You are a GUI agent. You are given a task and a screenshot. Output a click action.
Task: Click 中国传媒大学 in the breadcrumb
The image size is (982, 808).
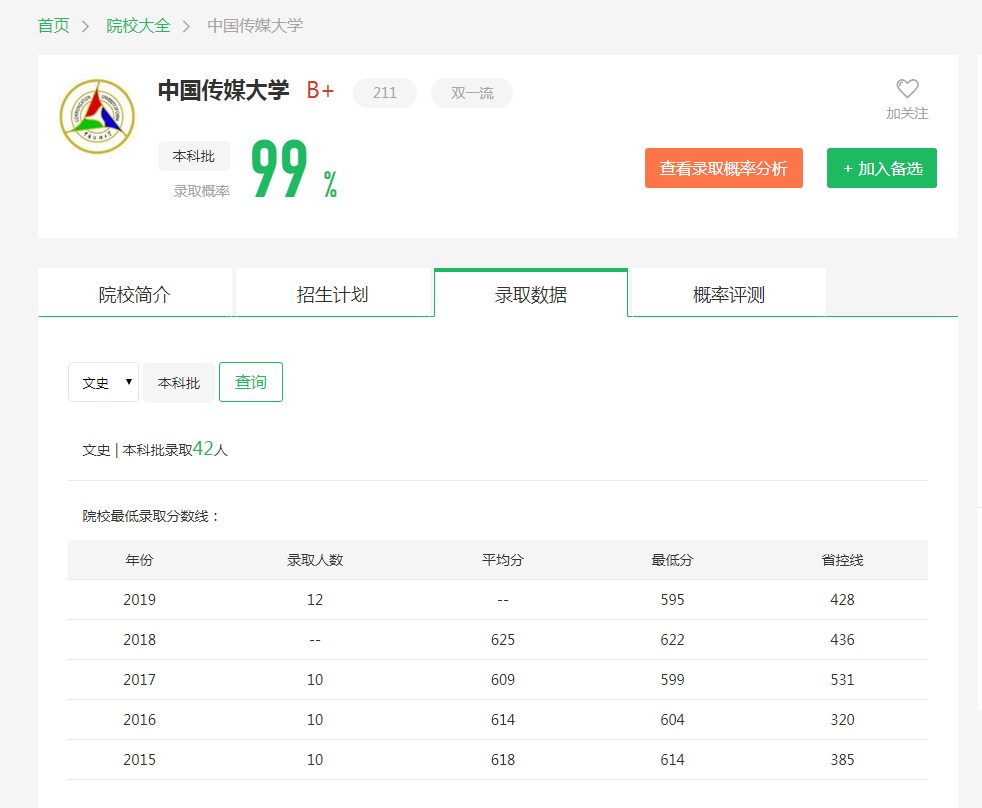point(255,26)
